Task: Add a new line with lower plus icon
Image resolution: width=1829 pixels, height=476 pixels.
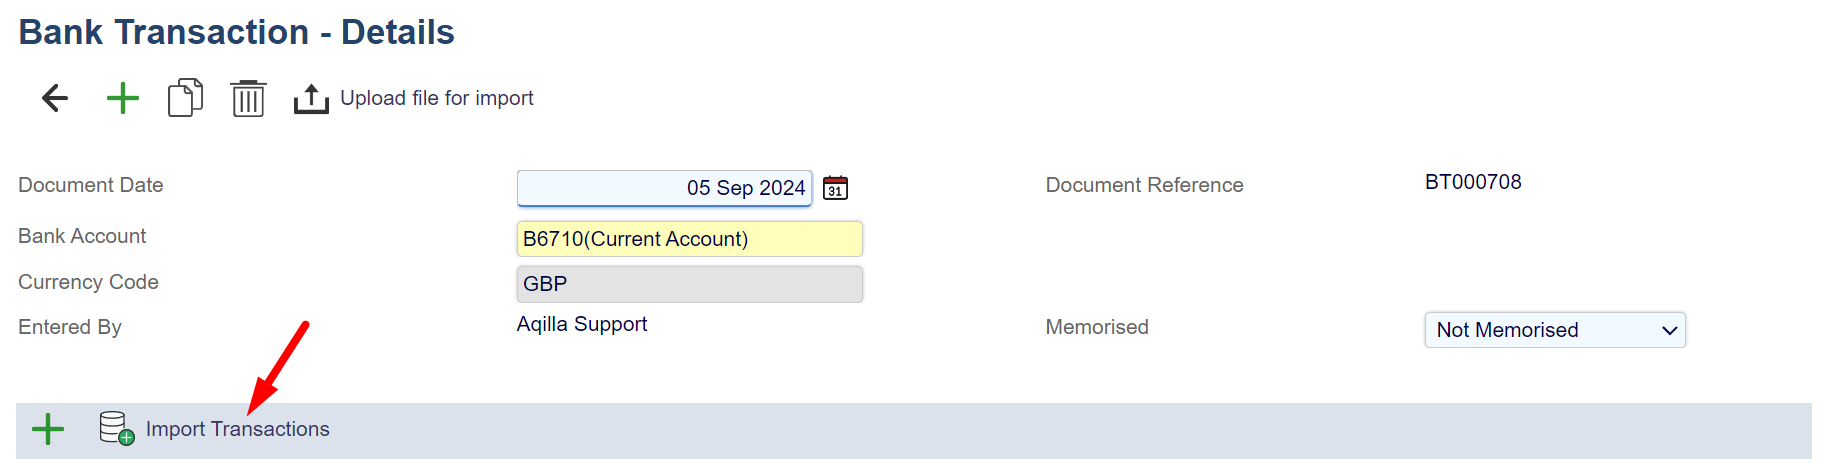Action: click(x=48, y=429)
